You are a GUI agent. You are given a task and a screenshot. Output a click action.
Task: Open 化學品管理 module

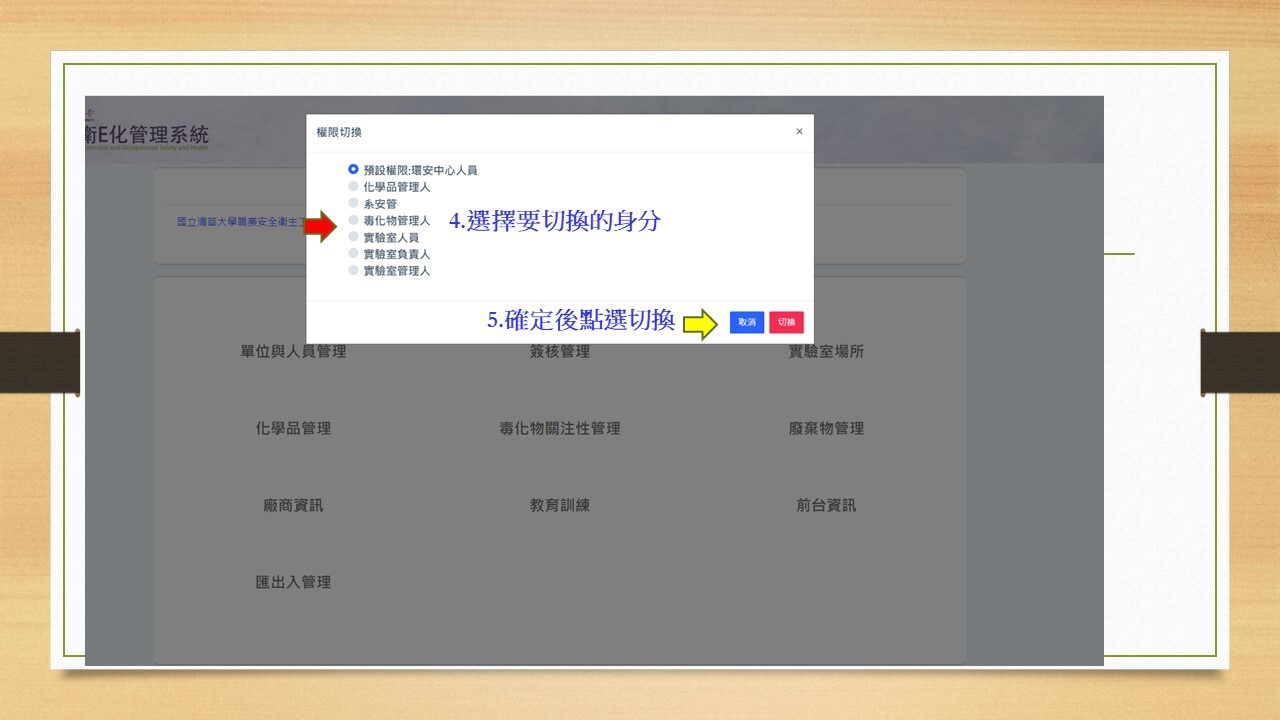[293, 428]
